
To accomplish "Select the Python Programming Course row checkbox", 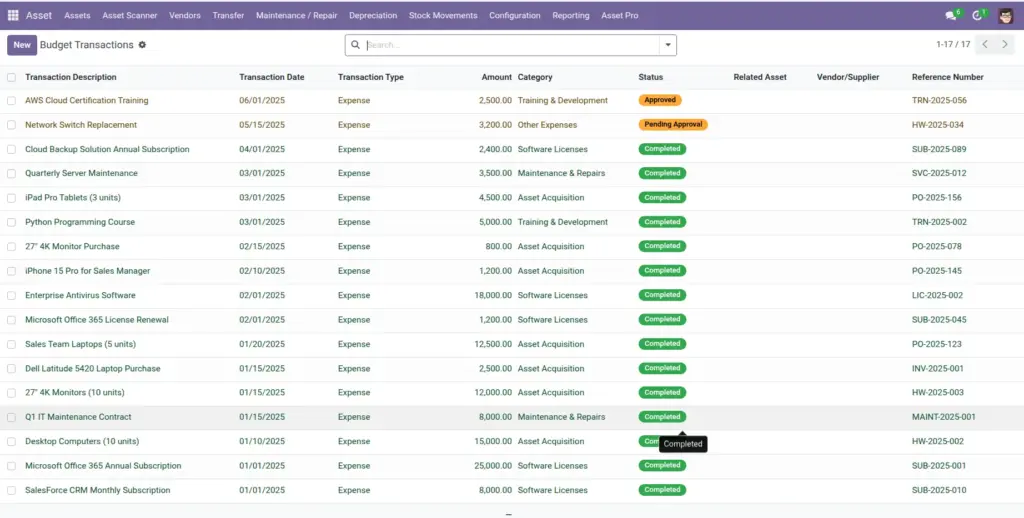I will [12, 222].
